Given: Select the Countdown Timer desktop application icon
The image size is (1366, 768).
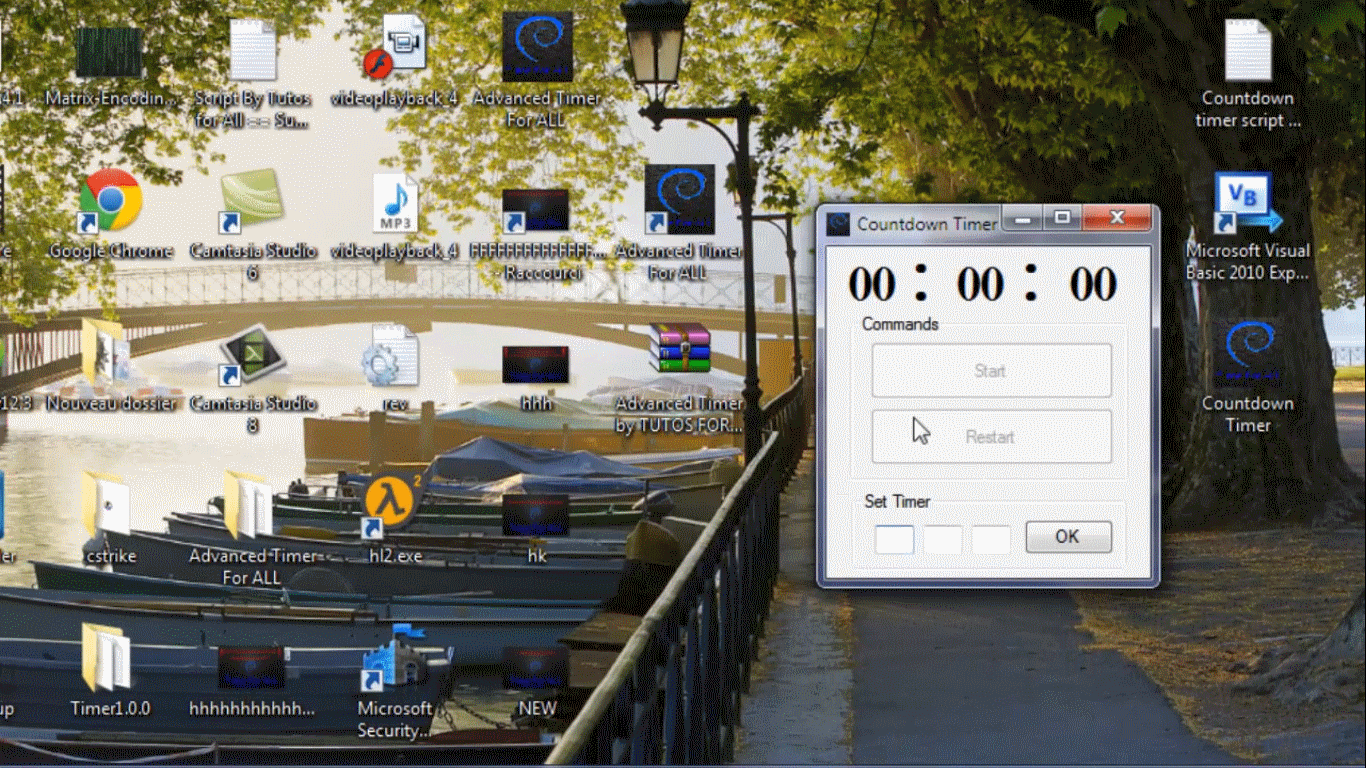Looking at the screenshot, I should (x=1248, y=354).
